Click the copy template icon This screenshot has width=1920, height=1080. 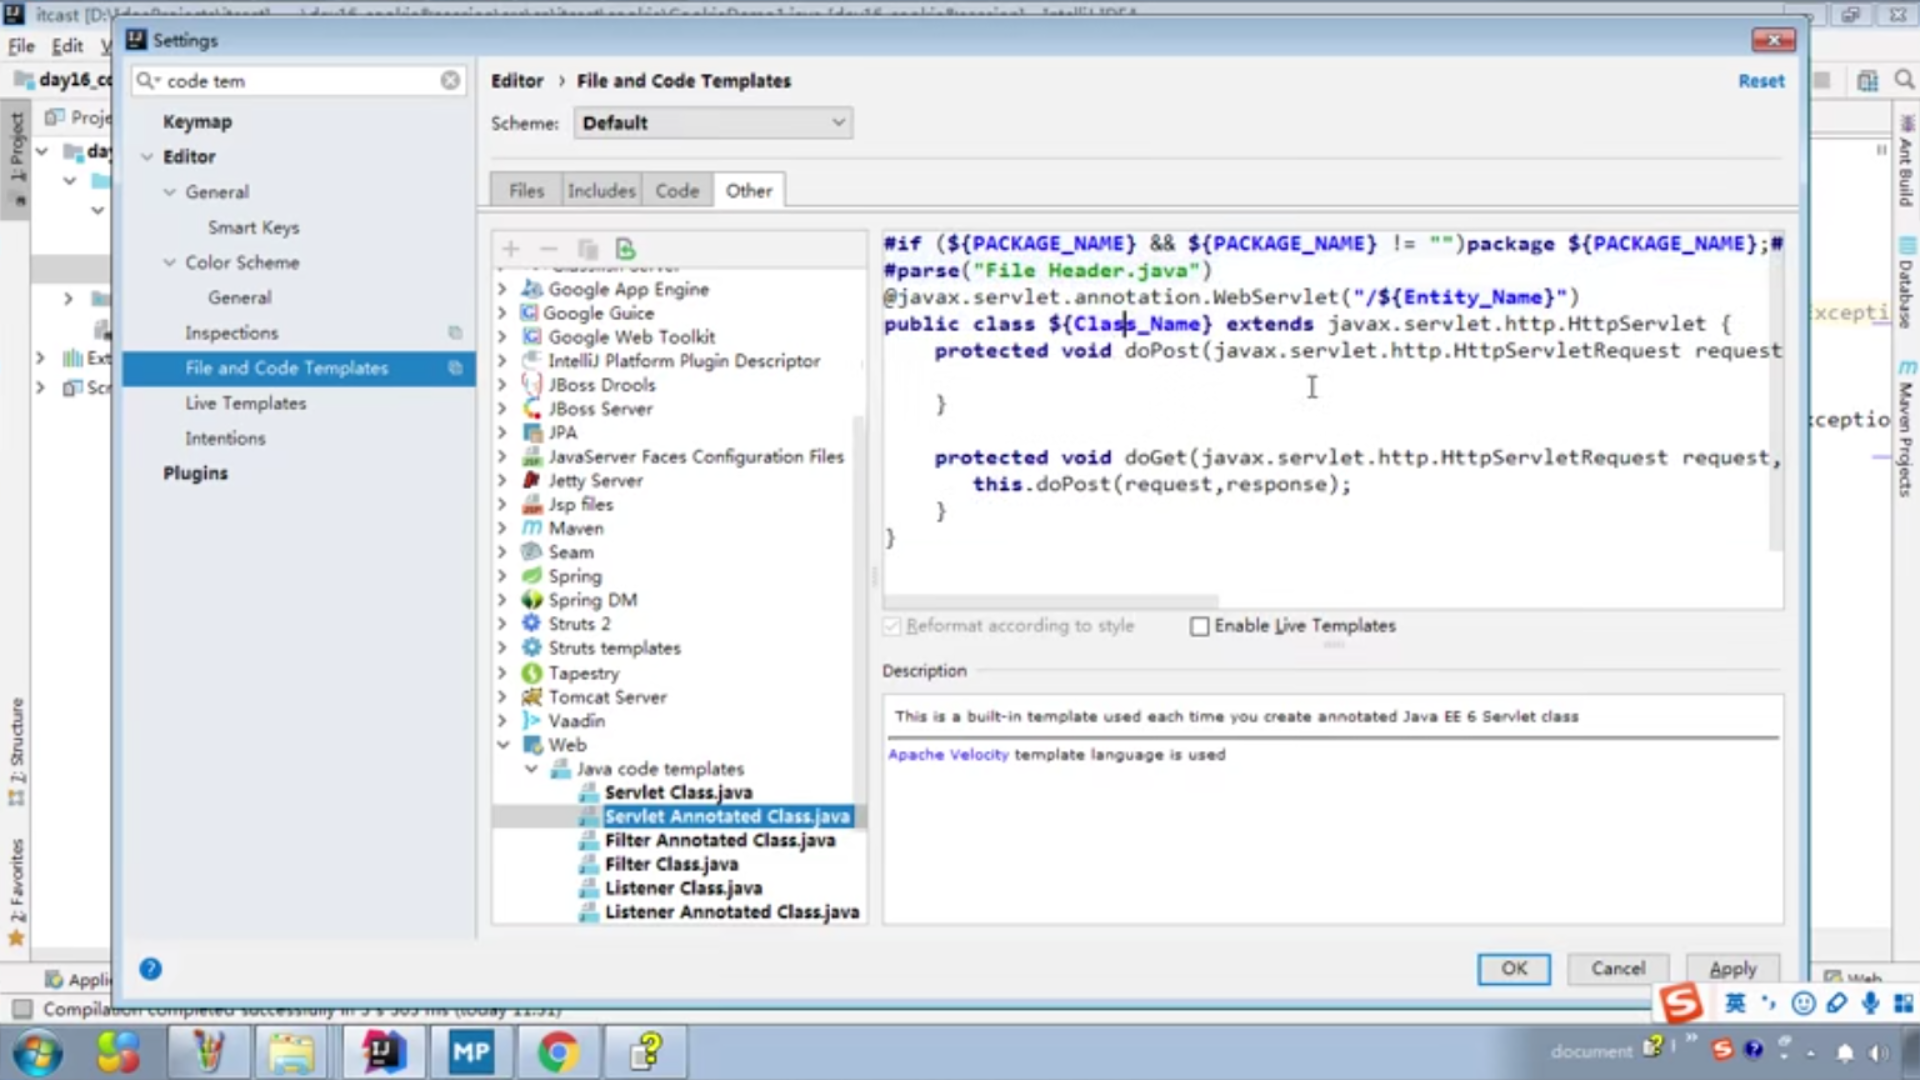587,249
